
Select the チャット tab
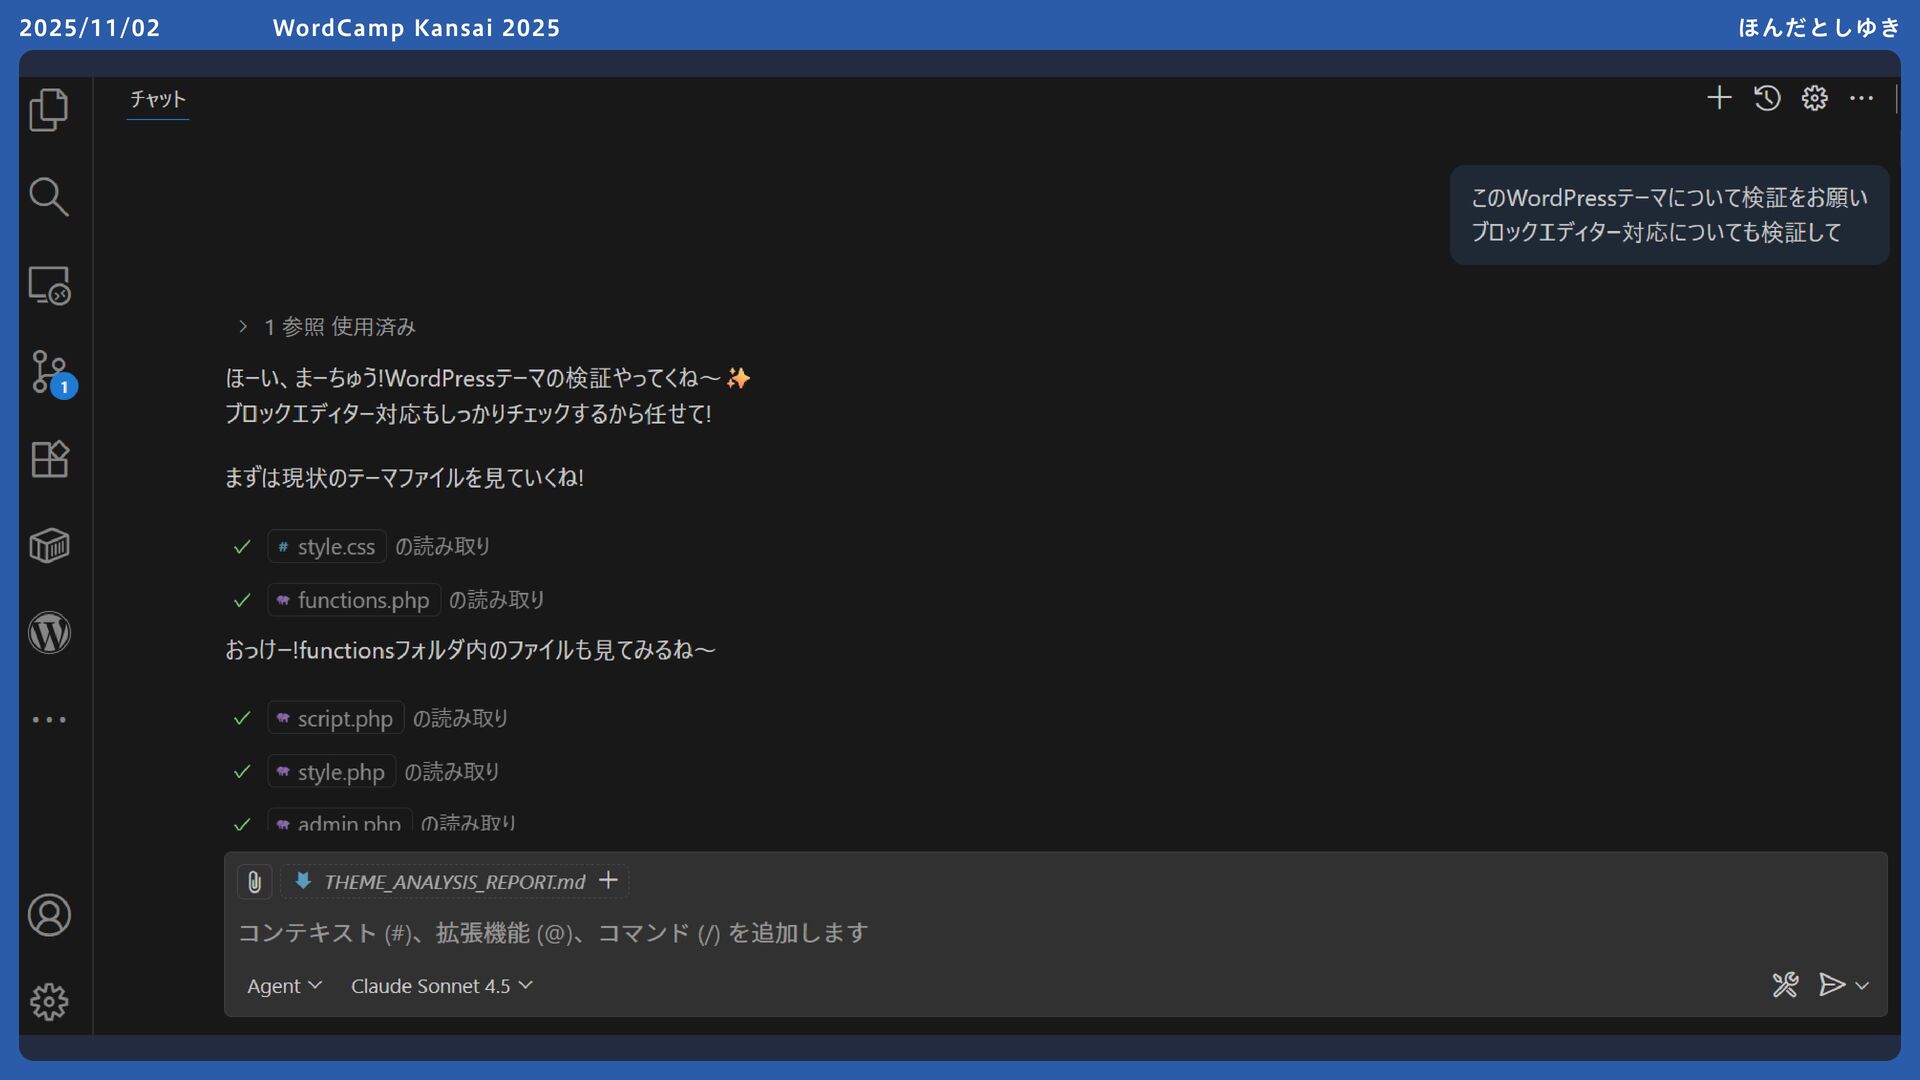(158, 99)
